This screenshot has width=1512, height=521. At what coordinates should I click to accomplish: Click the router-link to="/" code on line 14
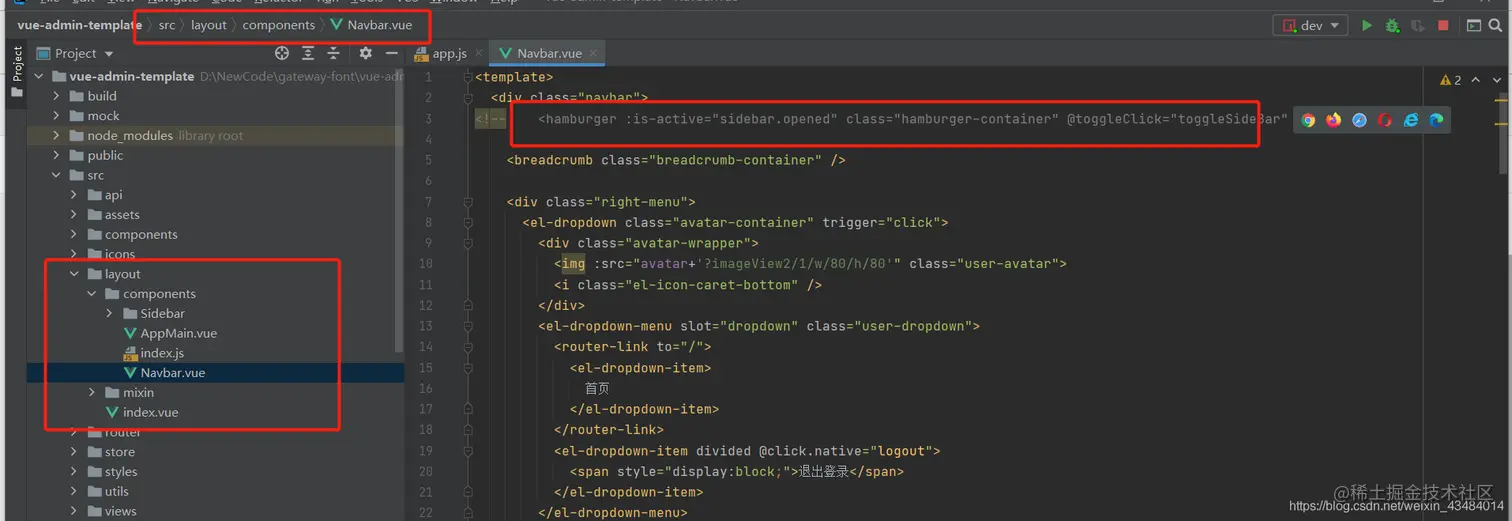click(x=633, y=347)
